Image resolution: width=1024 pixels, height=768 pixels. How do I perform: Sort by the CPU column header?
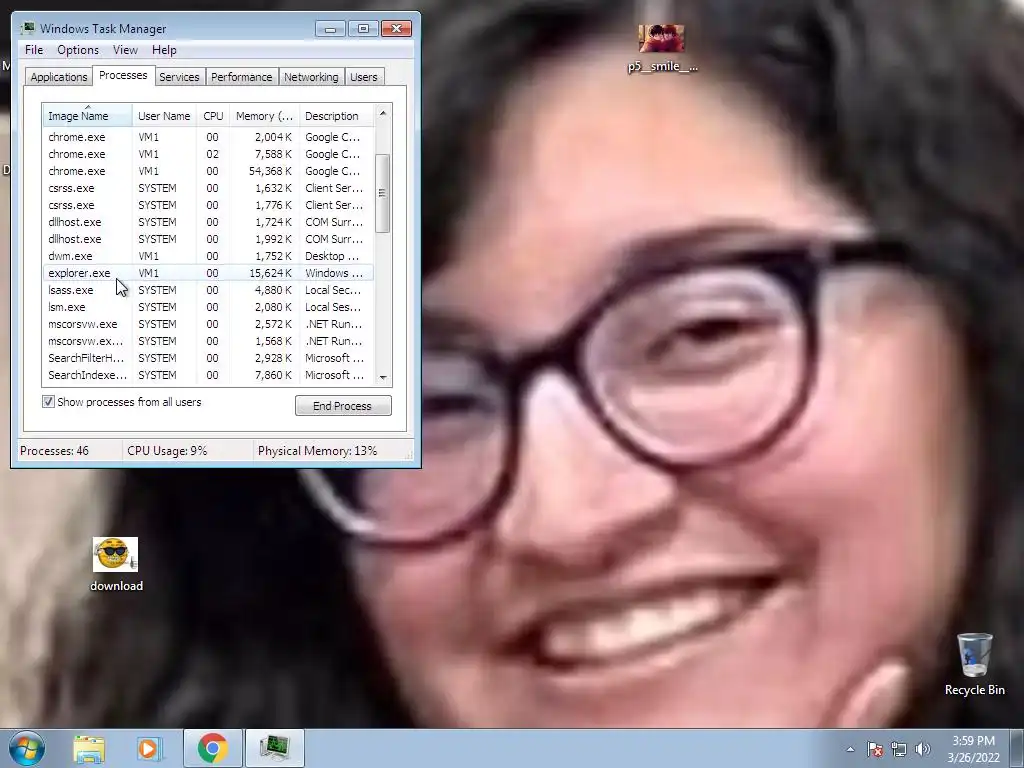(213, 116)
